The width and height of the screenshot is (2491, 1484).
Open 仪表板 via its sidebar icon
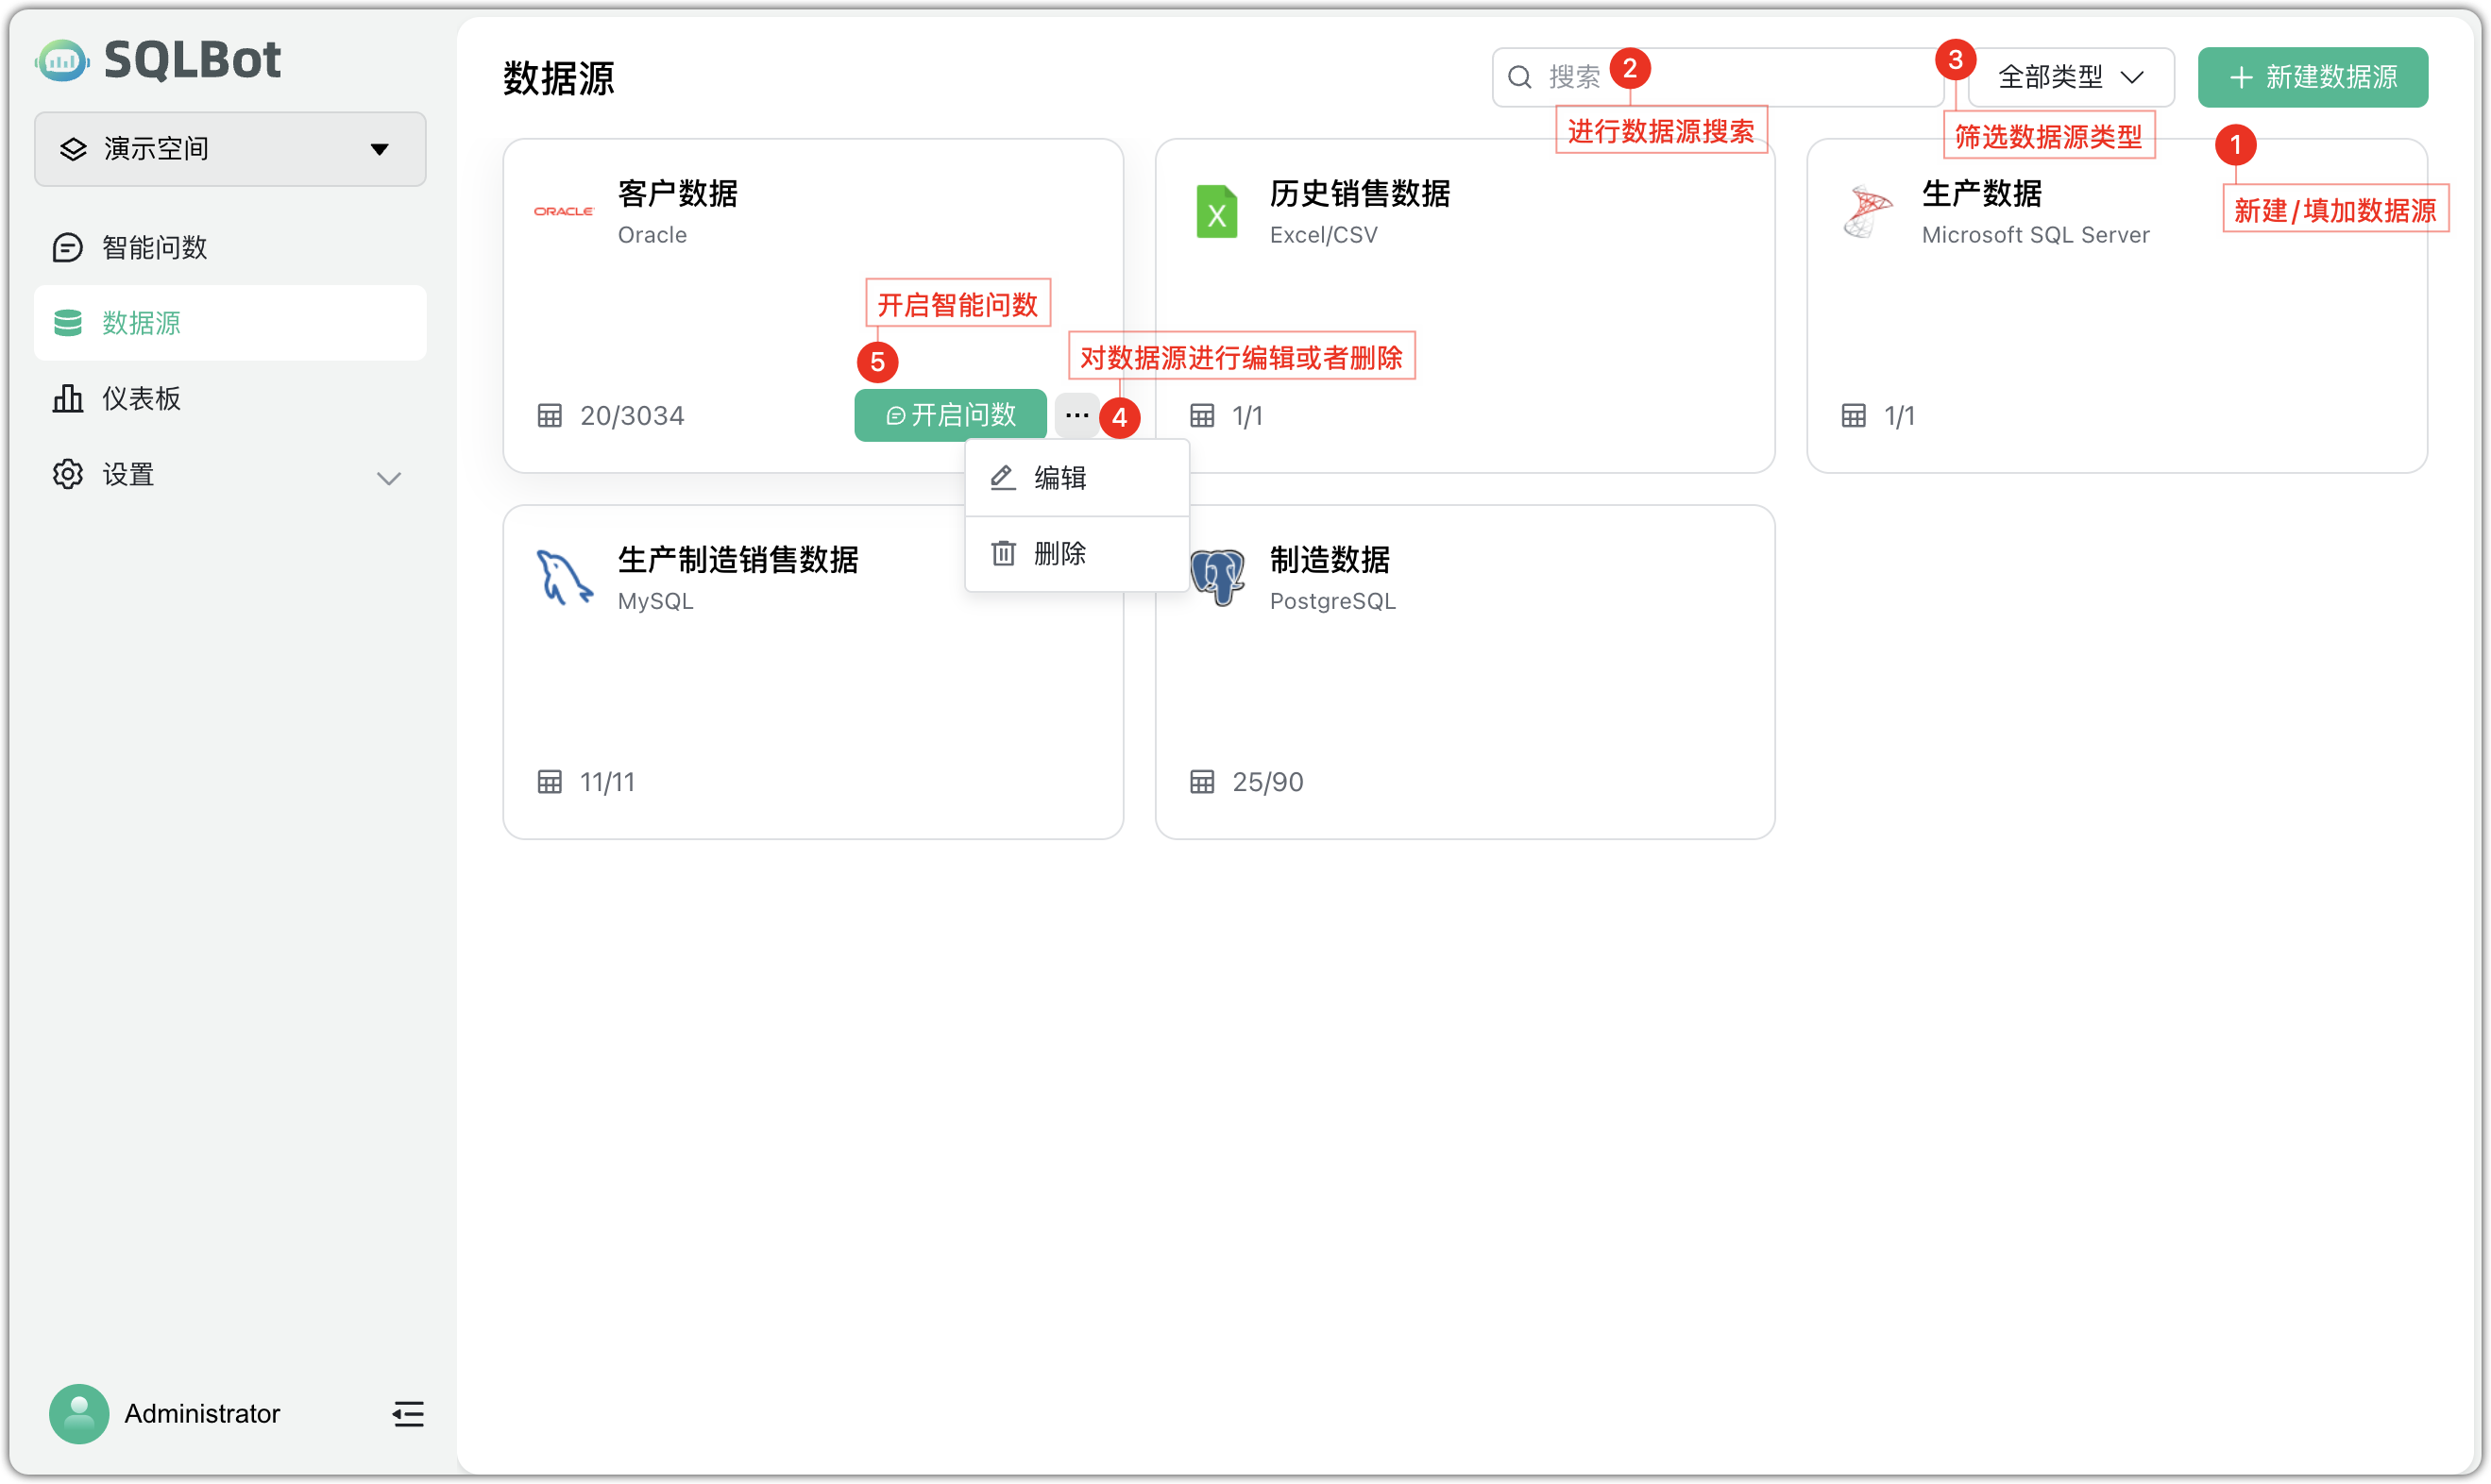pyautogui.click(x=67, y=397)
